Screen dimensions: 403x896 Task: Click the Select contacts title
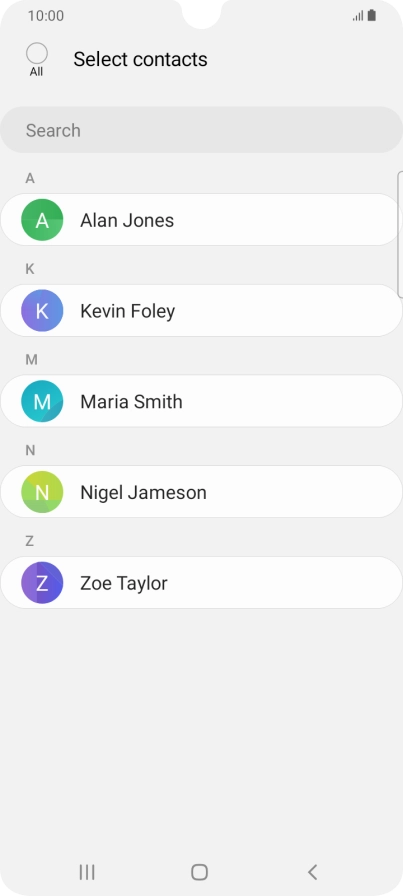pyautogui.click(x=141, y=59)
